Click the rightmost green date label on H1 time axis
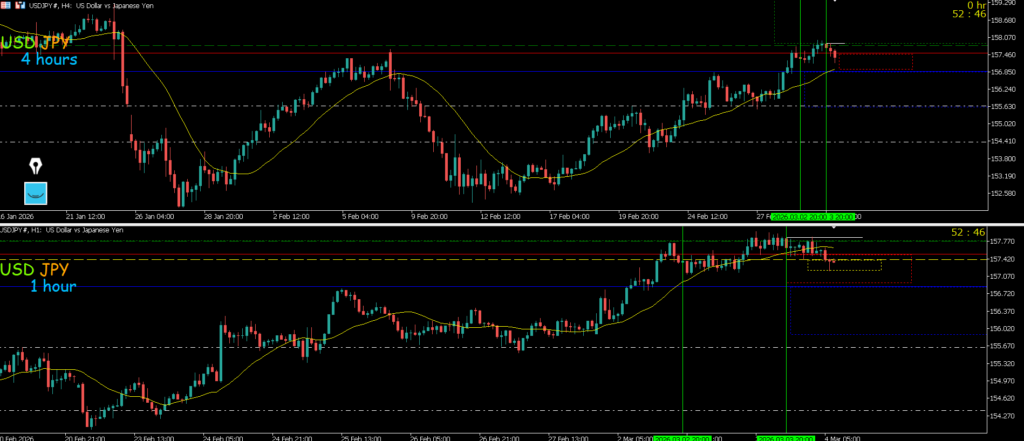Viewport: 1024px width, 441px height. pos(788,437)
